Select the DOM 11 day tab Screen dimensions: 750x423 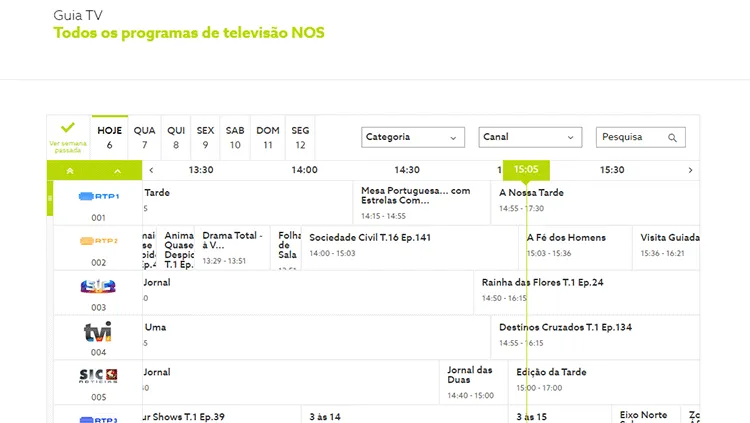pos(268,137)
